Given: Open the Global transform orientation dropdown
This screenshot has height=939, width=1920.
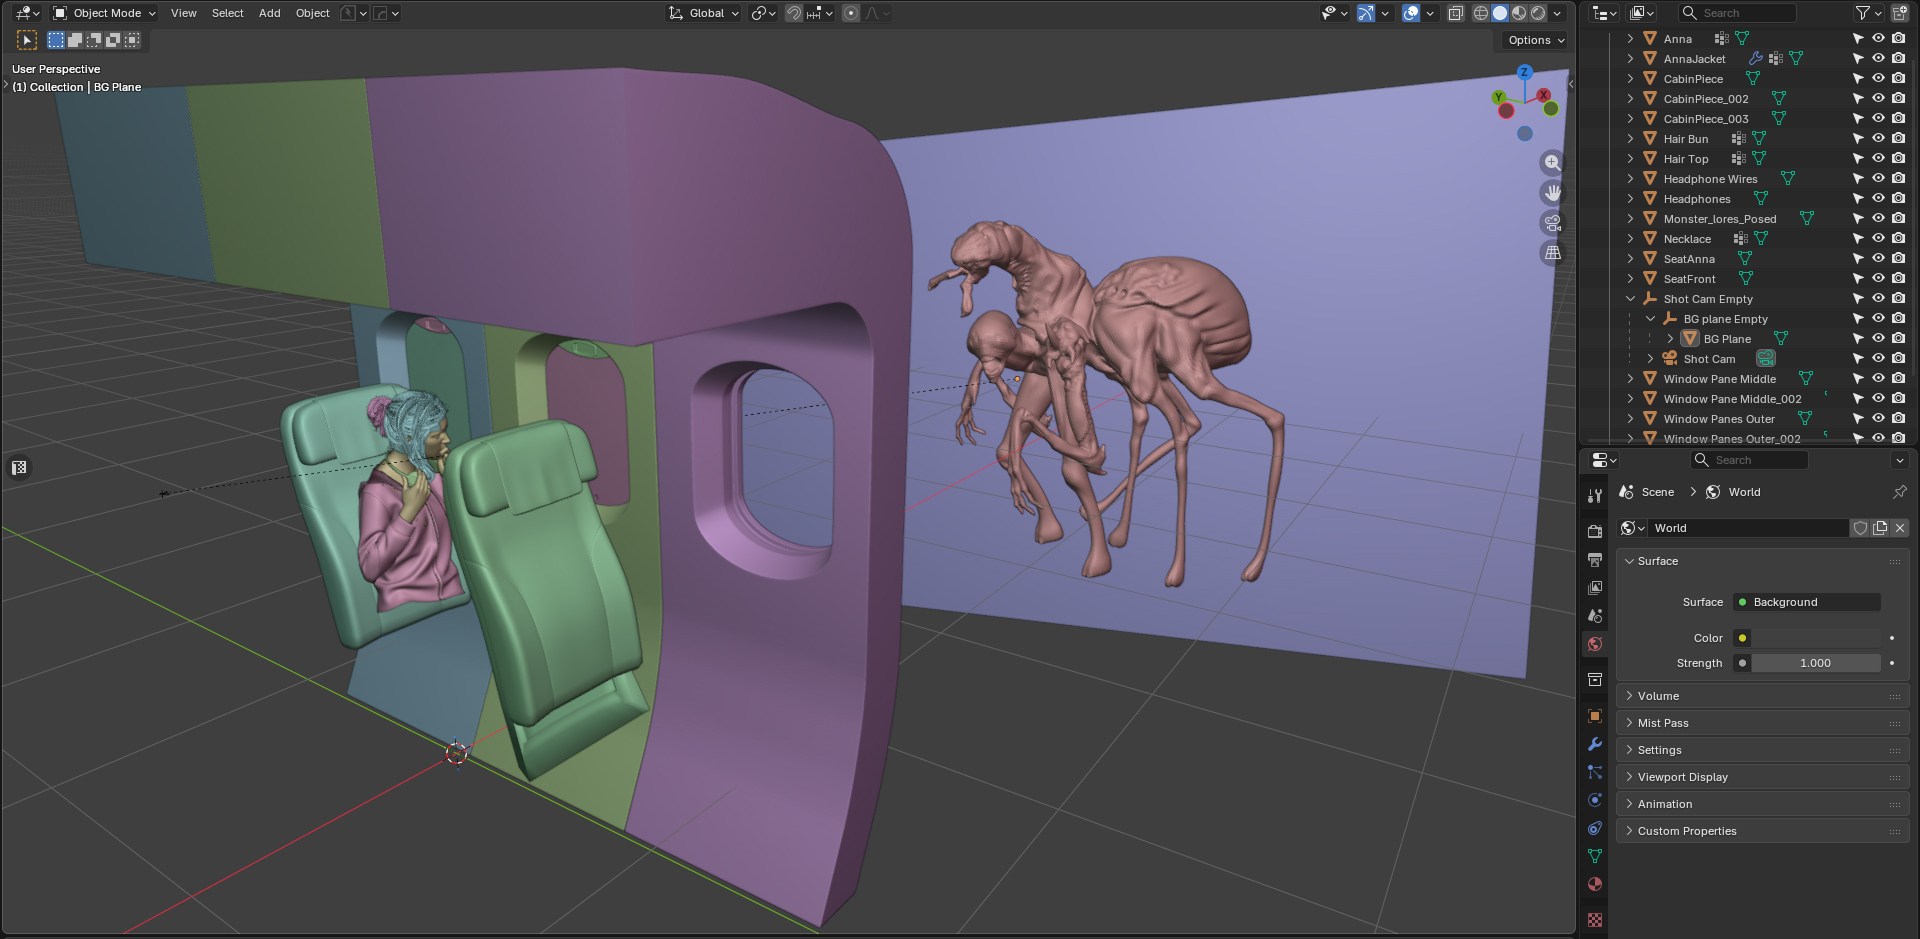Looking at the screenshot, I should (x=704, y=13).
